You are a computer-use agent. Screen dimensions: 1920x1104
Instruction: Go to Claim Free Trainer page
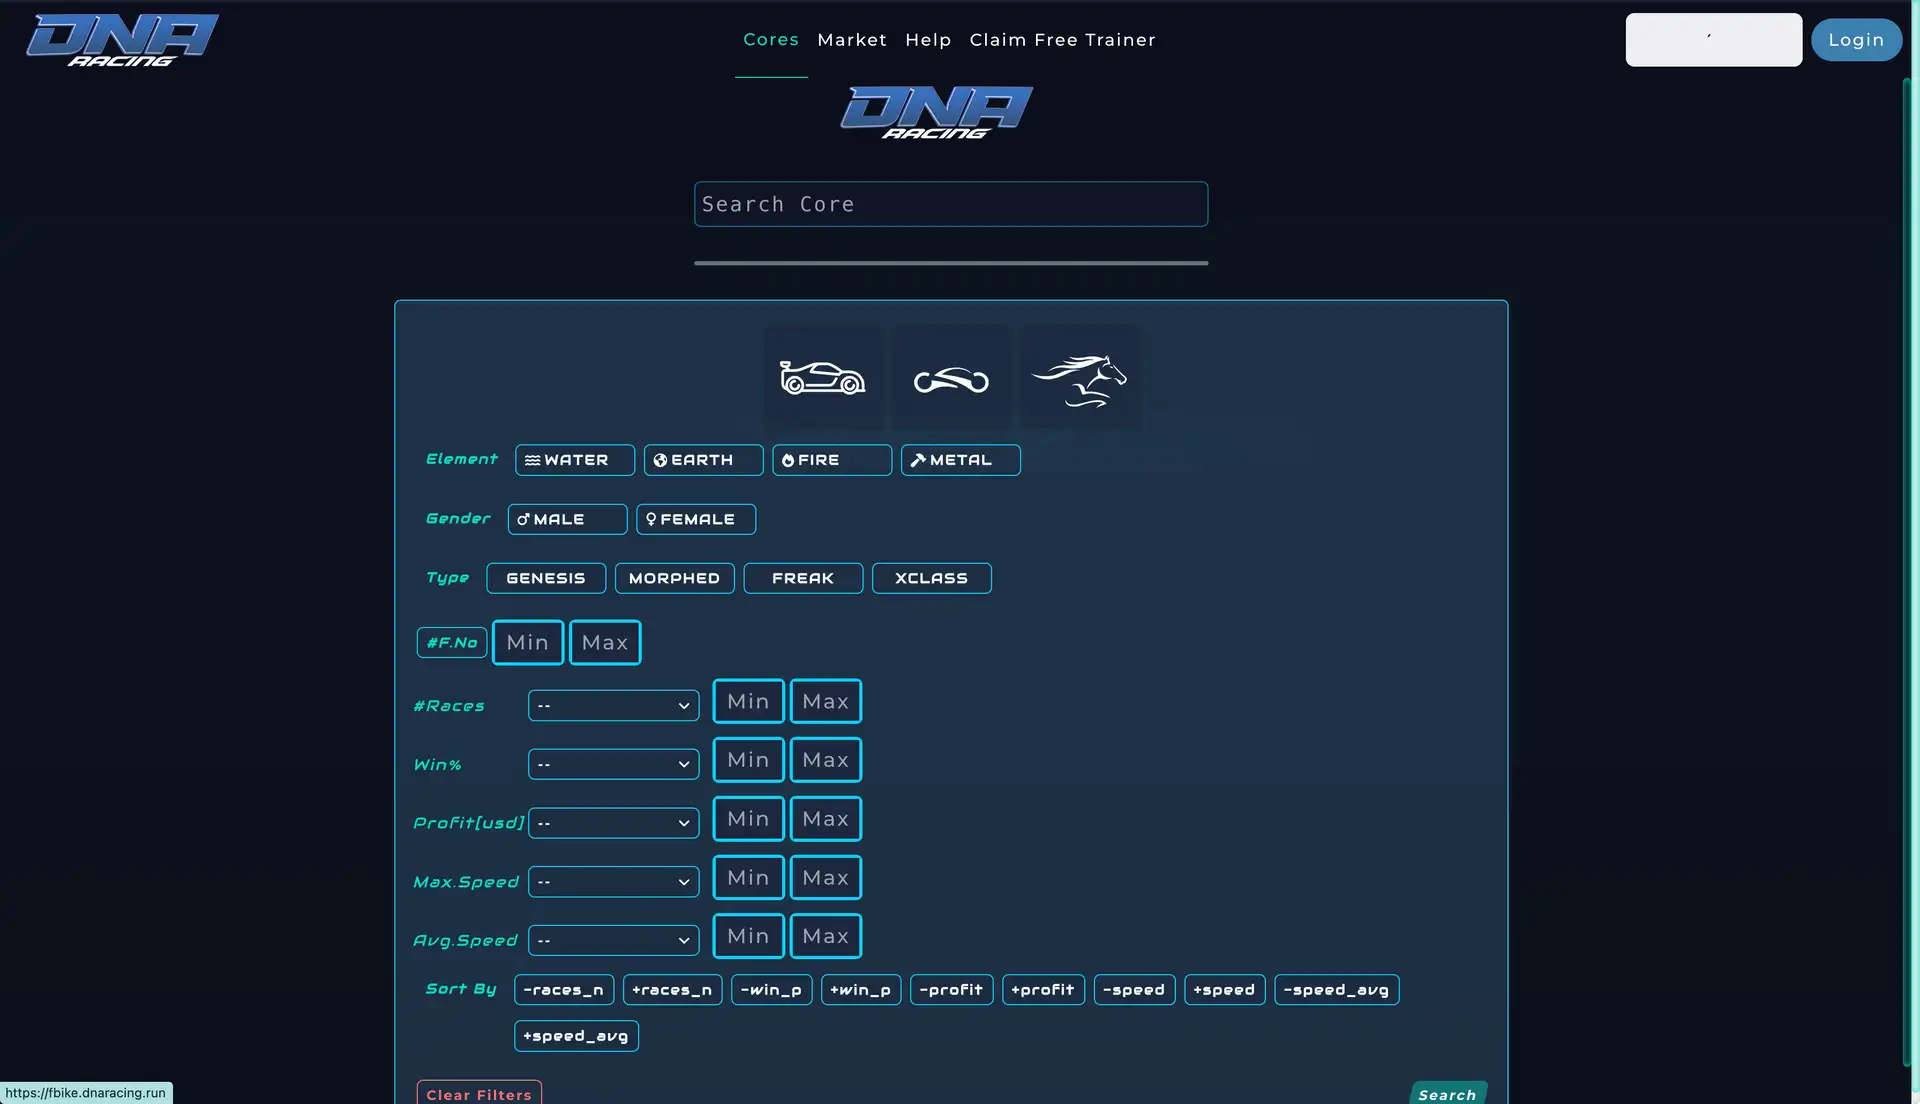[1062, 40]
